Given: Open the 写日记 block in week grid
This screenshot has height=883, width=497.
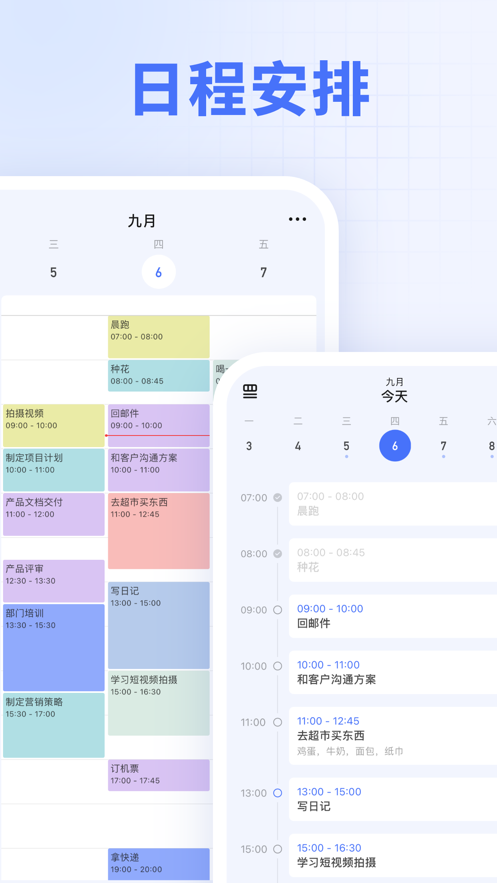Looking at the screenshot, I should point(159,625).
